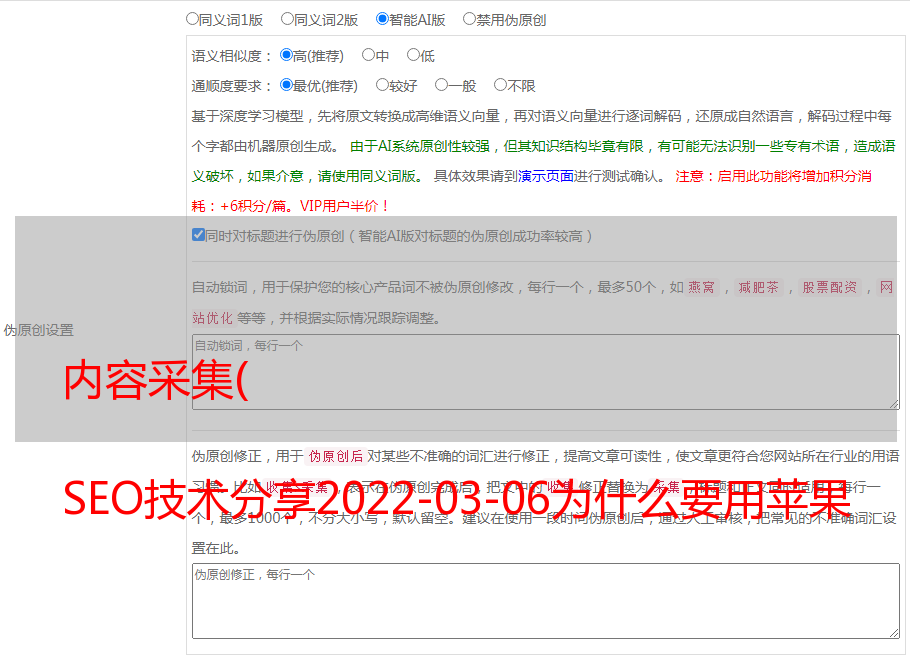
Task: Click the 伪原创修正 textarea resize handle
Action: (894, 633)
